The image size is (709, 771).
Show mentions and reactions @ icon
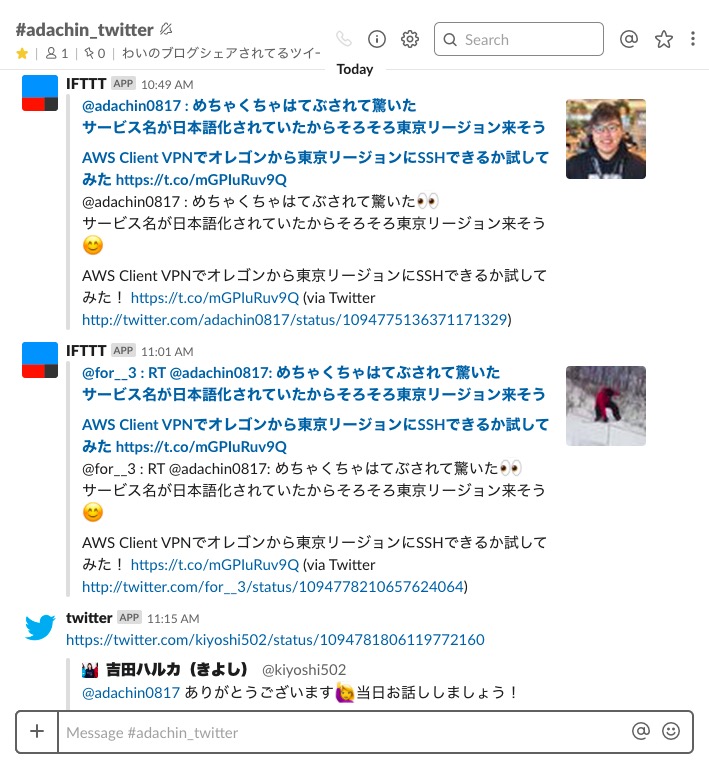(629, 38)
